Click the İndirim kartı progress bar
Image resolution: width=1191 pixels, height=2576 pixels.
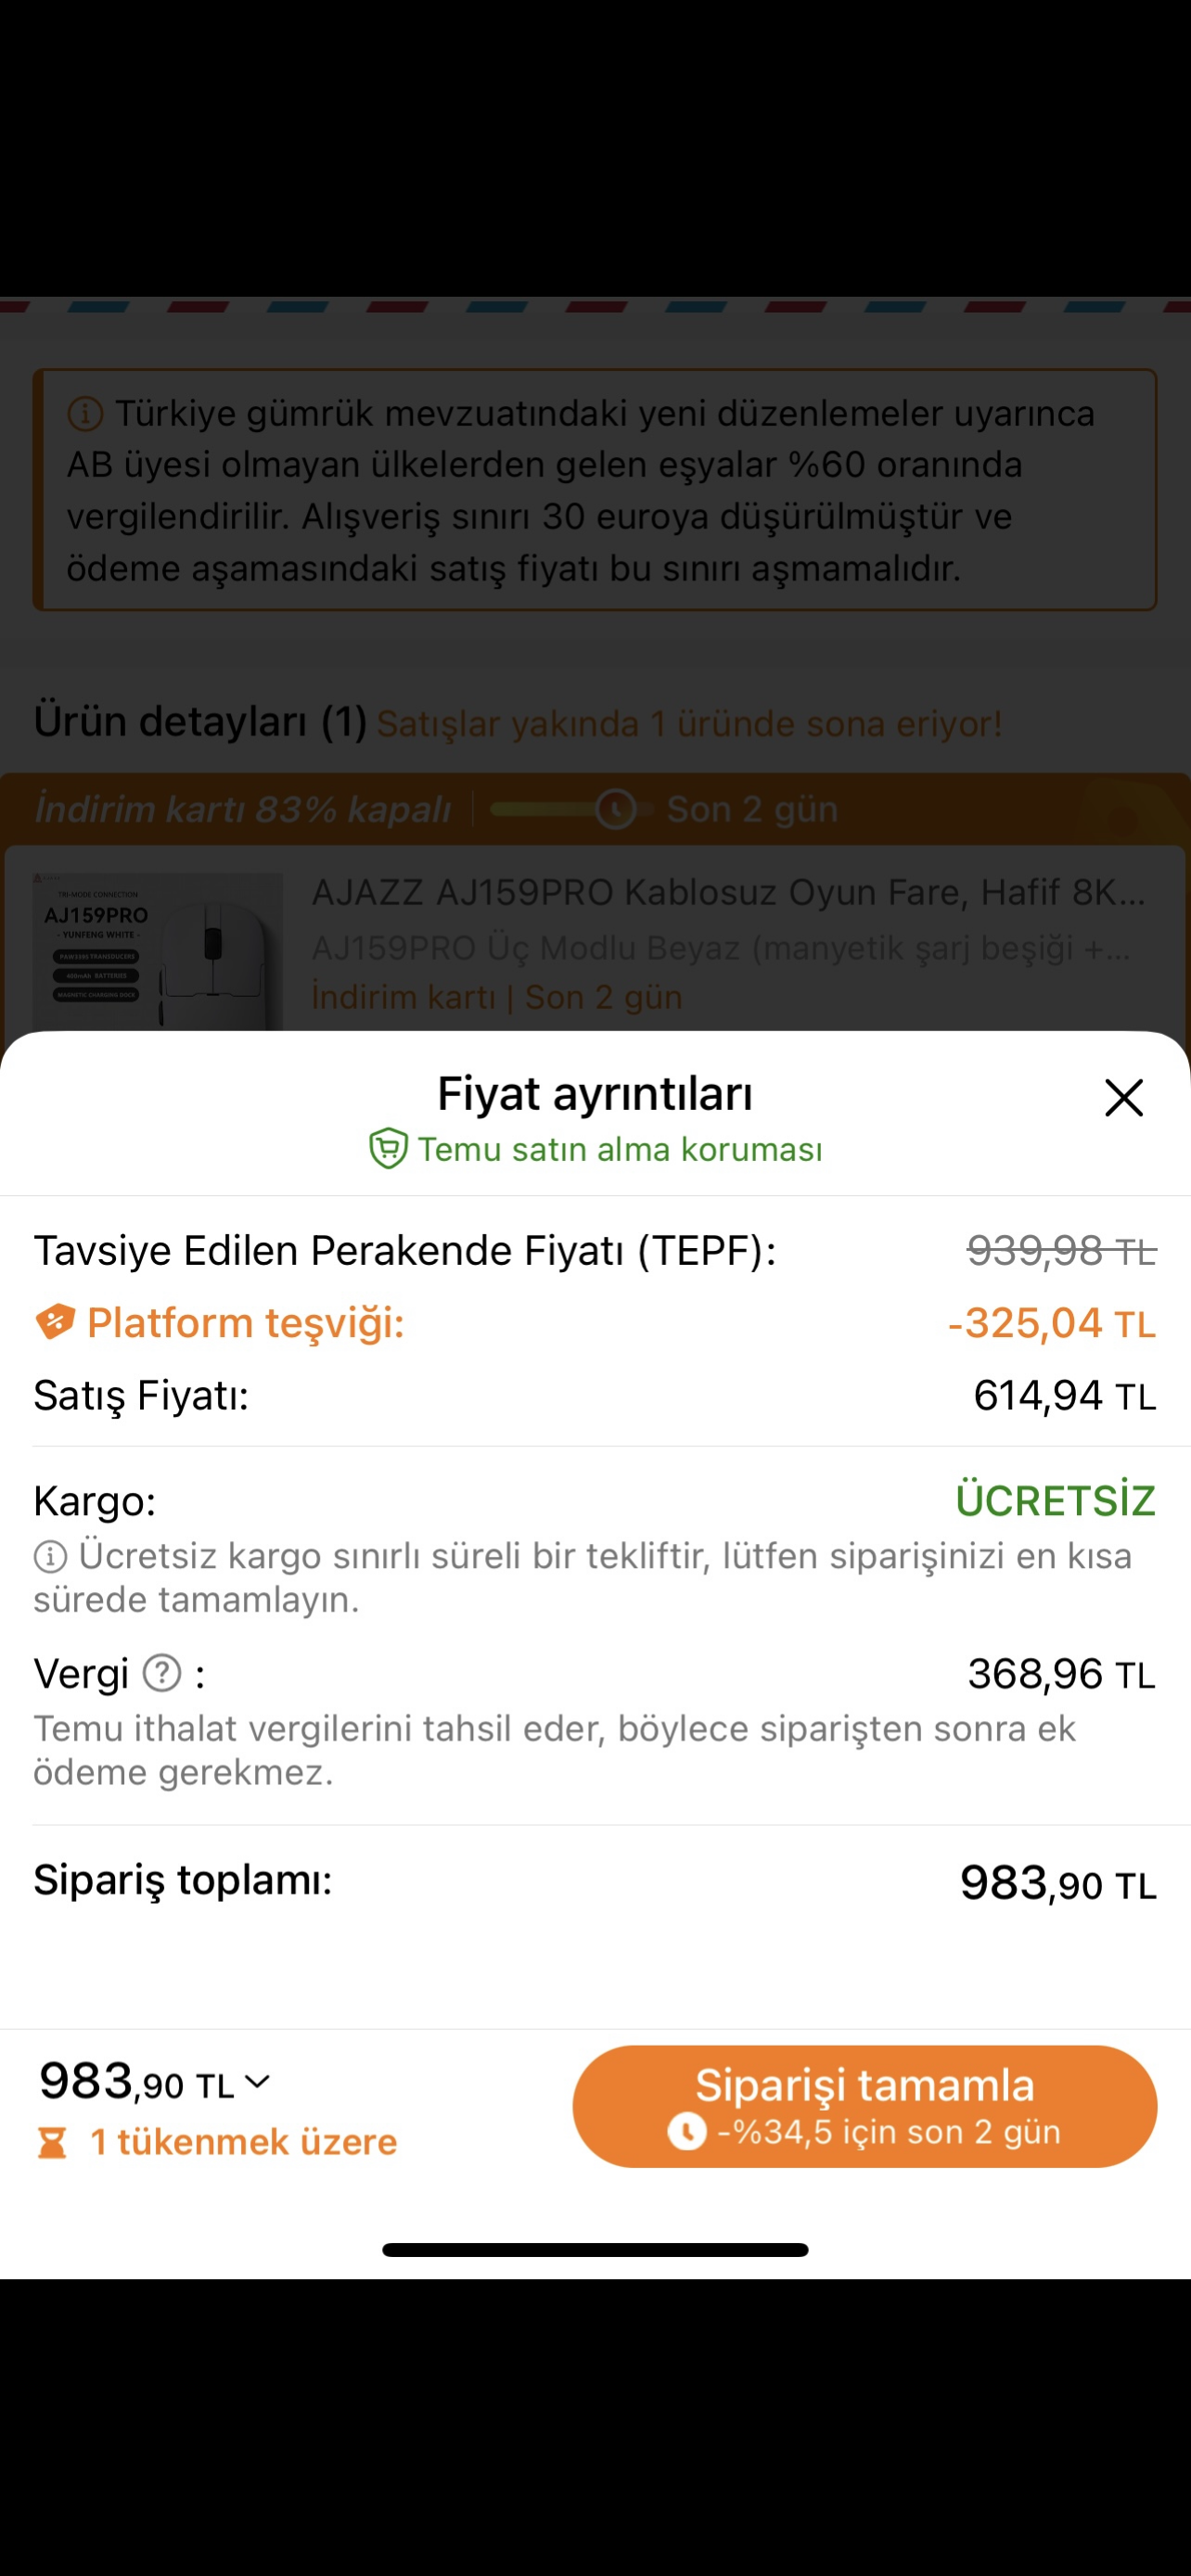point(545,809)
